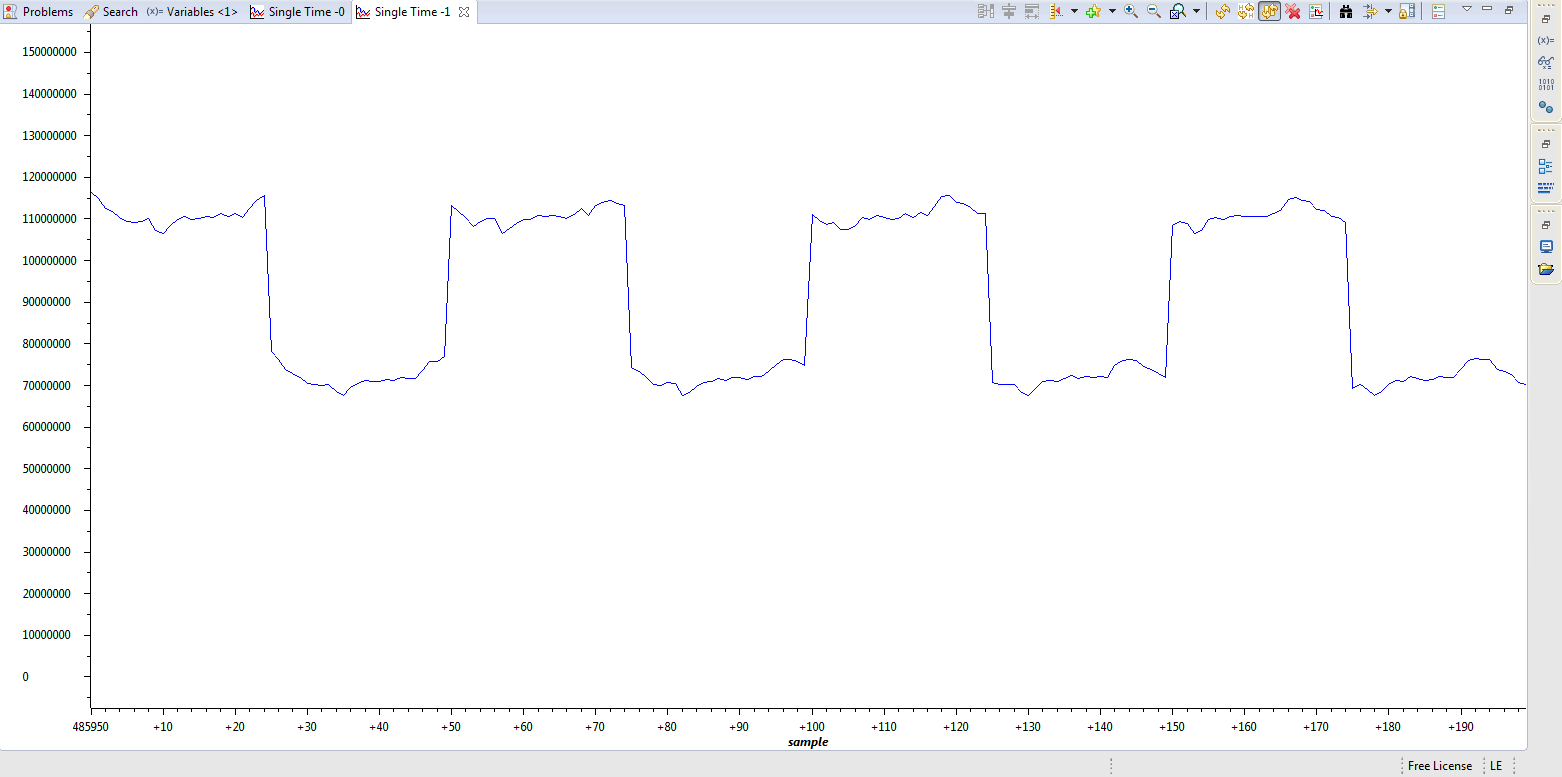Close the Single Time -1 tab
This screenshot has width=1562, height=777.
(x=464, y=12)
